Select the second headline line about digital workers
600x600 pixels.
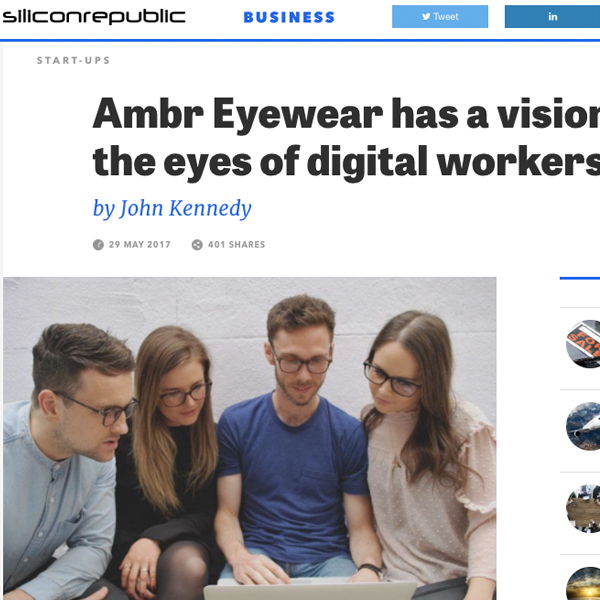[x=346, y=161]
